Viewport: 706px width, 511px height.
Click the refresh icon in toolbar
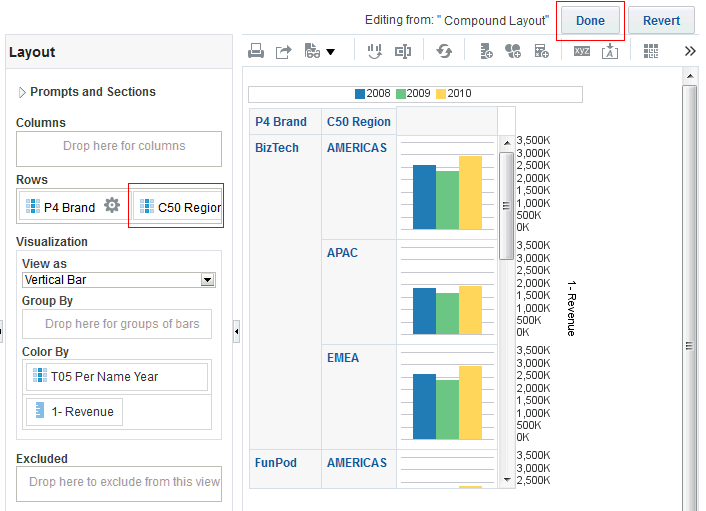(x=444, y=50)
